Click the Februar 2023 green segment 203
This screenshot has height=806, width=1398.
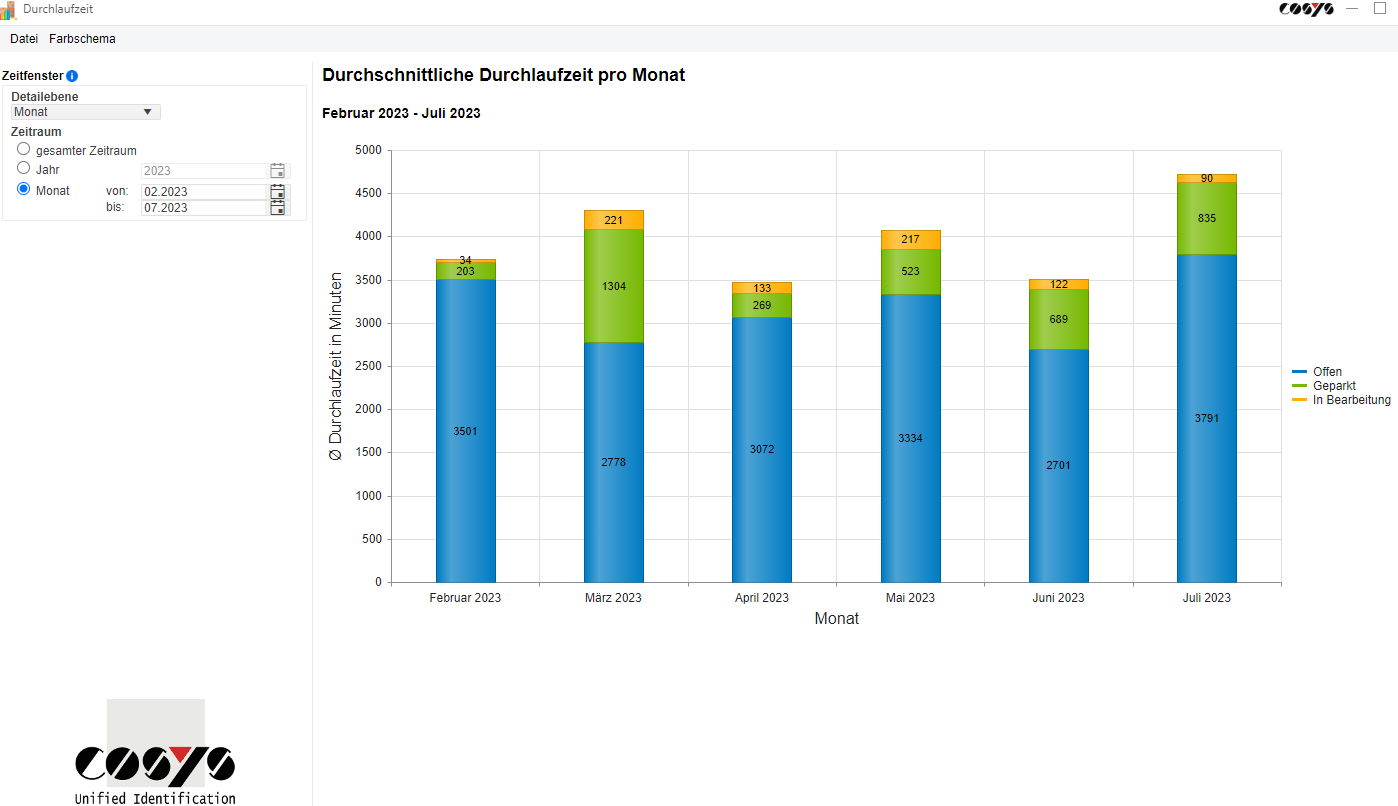coord(466,271)
